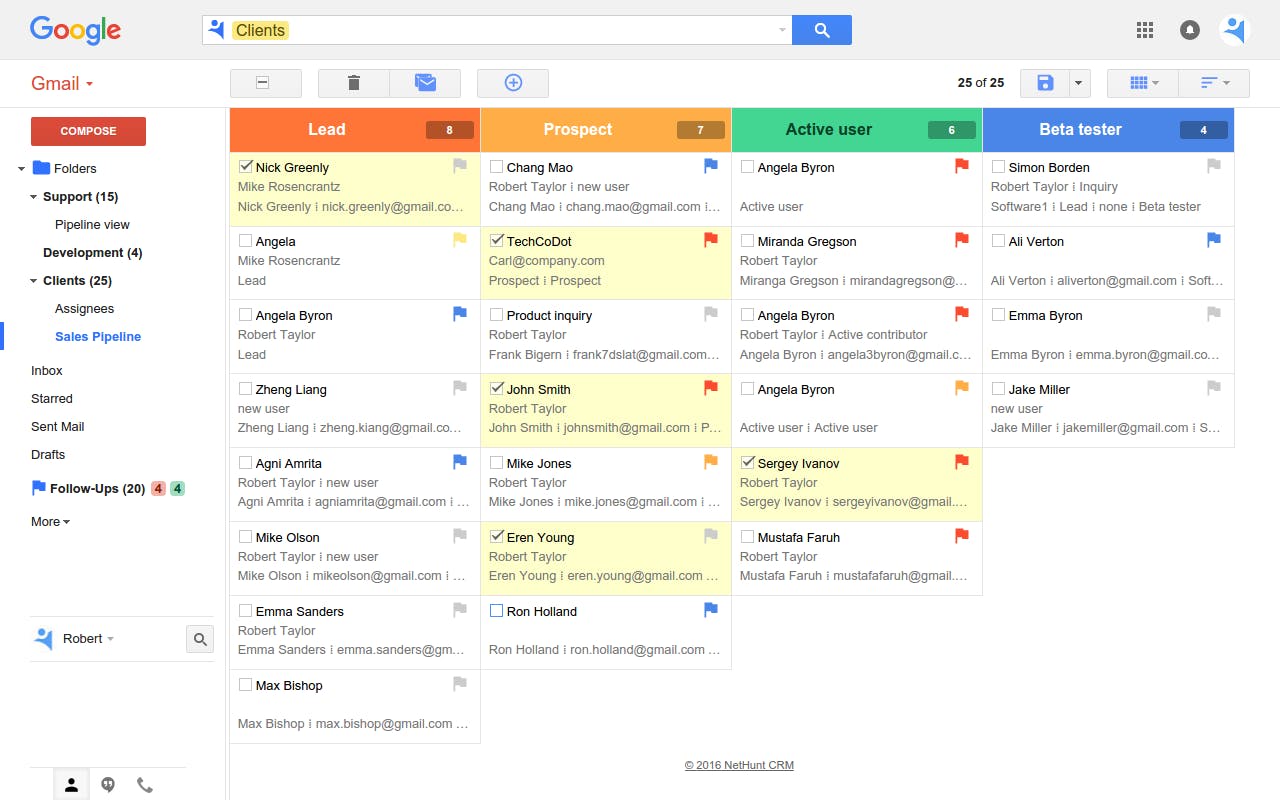Click the trash delete icon in toolbar
Screen dimensions: 1280x800
point(353,83)
